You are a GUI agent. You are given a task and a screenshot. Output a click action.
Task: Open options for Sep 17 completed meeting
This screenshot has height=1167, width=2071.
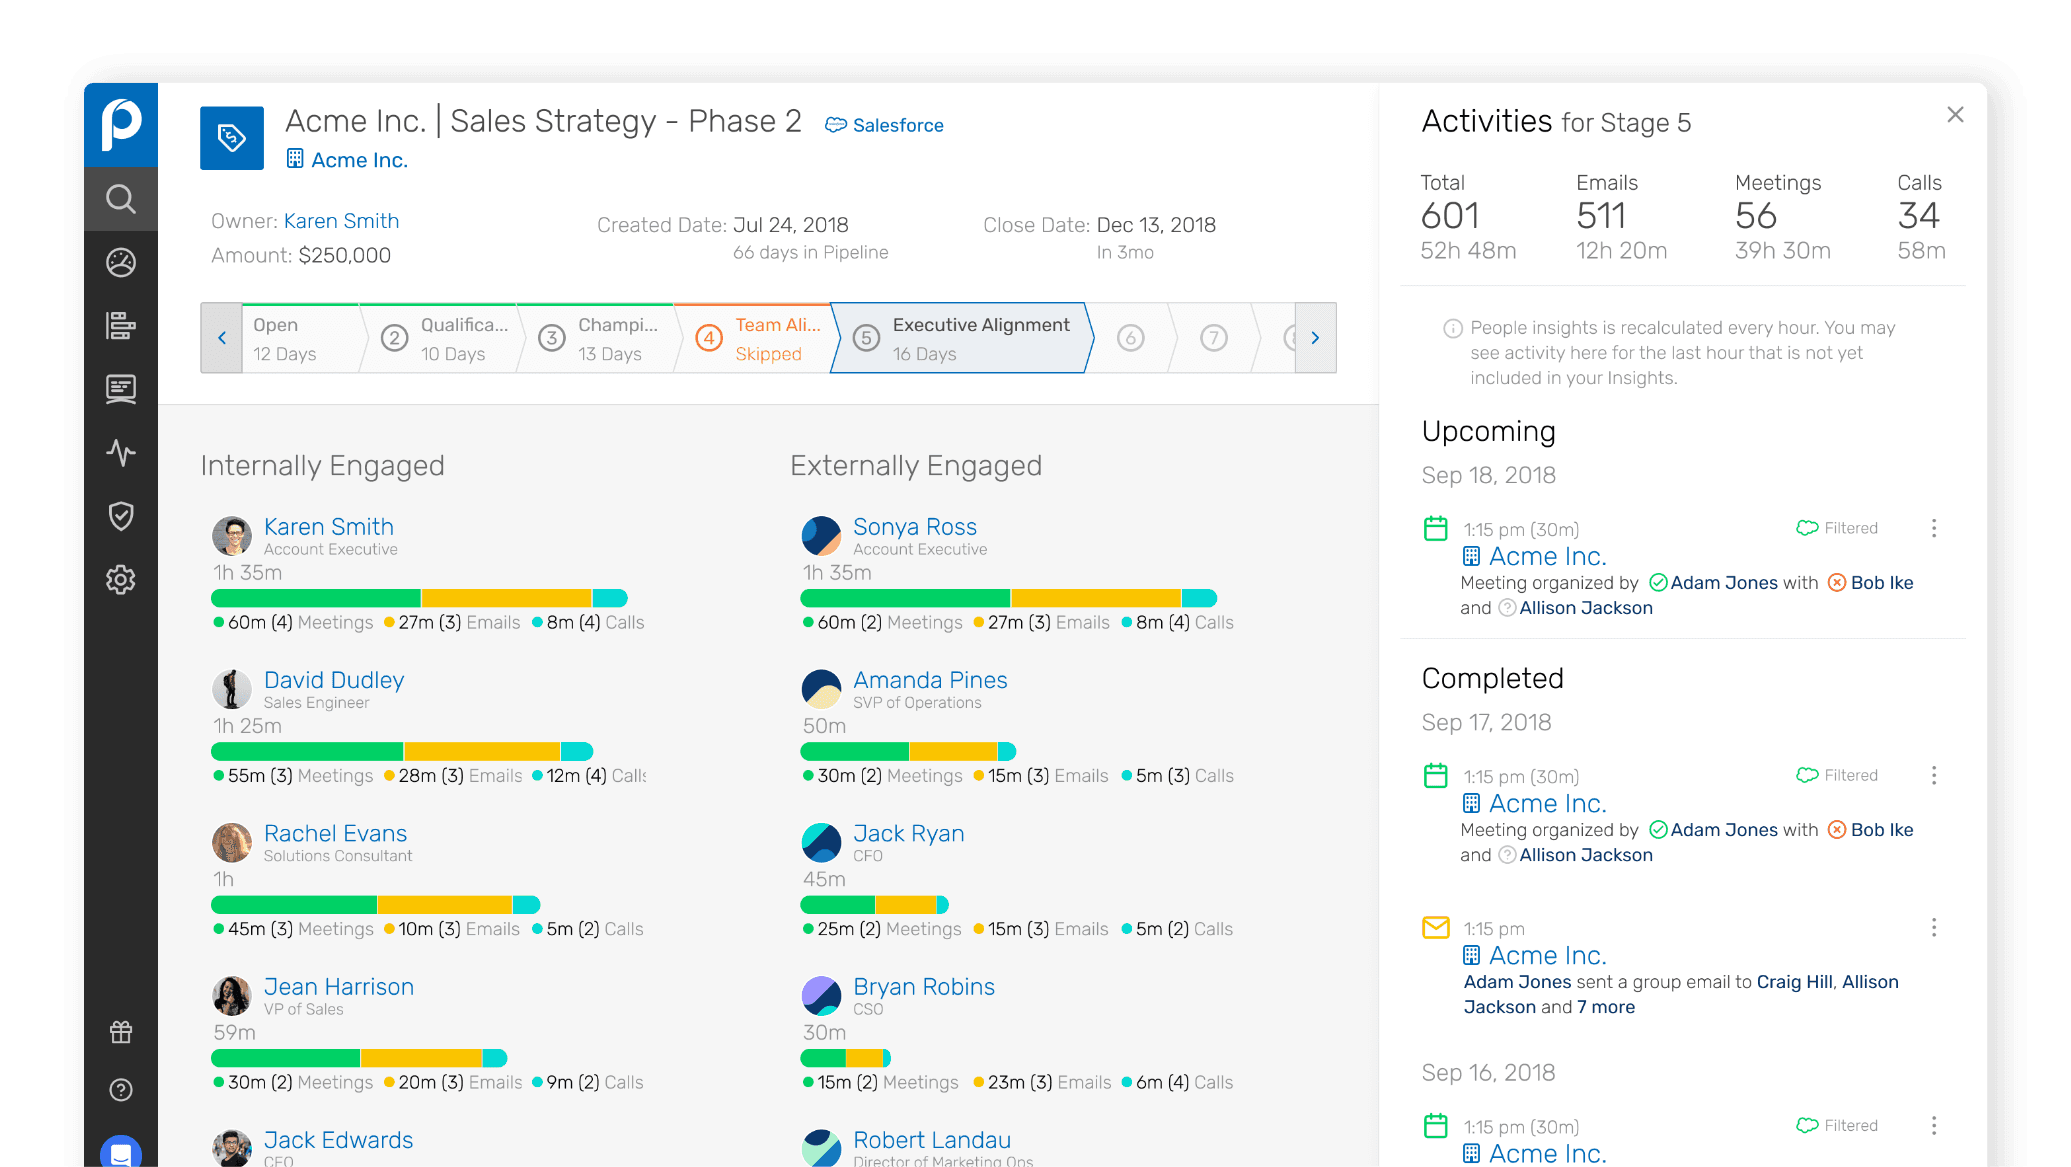tap(1934, 776)
